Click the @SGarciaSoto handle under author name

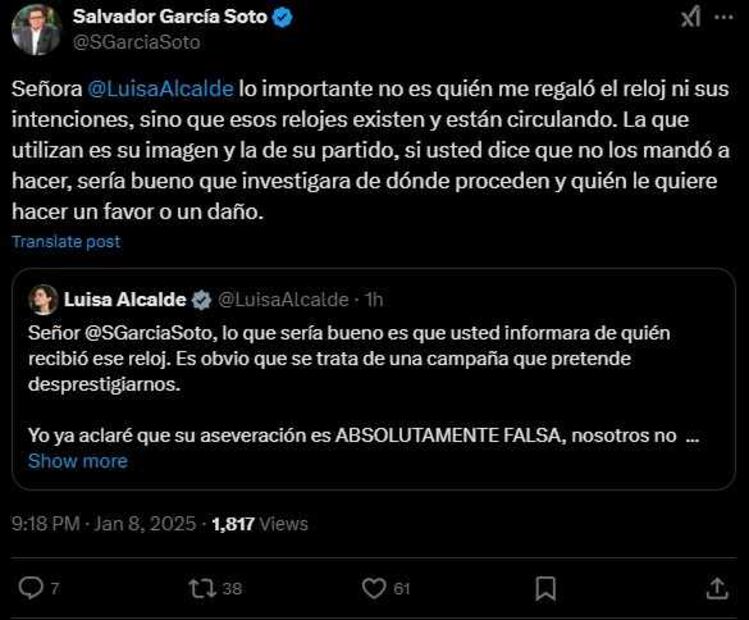coord(137,42)
